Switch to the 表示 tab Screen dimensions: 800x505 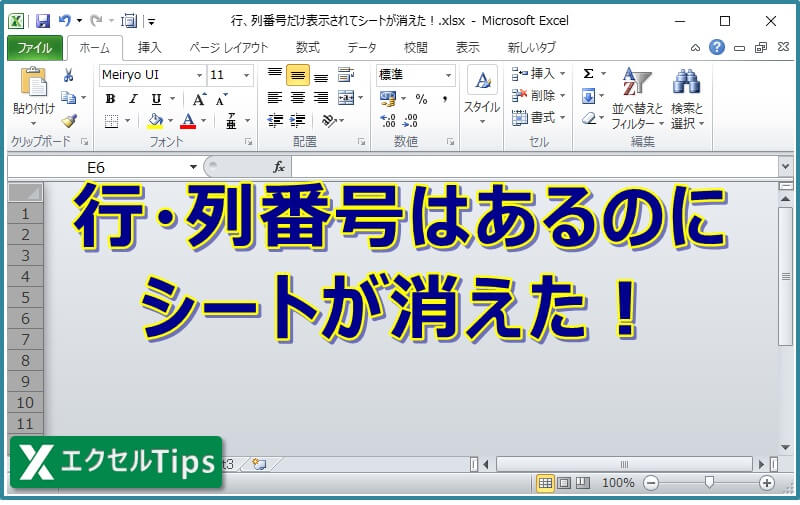[467, 48]
